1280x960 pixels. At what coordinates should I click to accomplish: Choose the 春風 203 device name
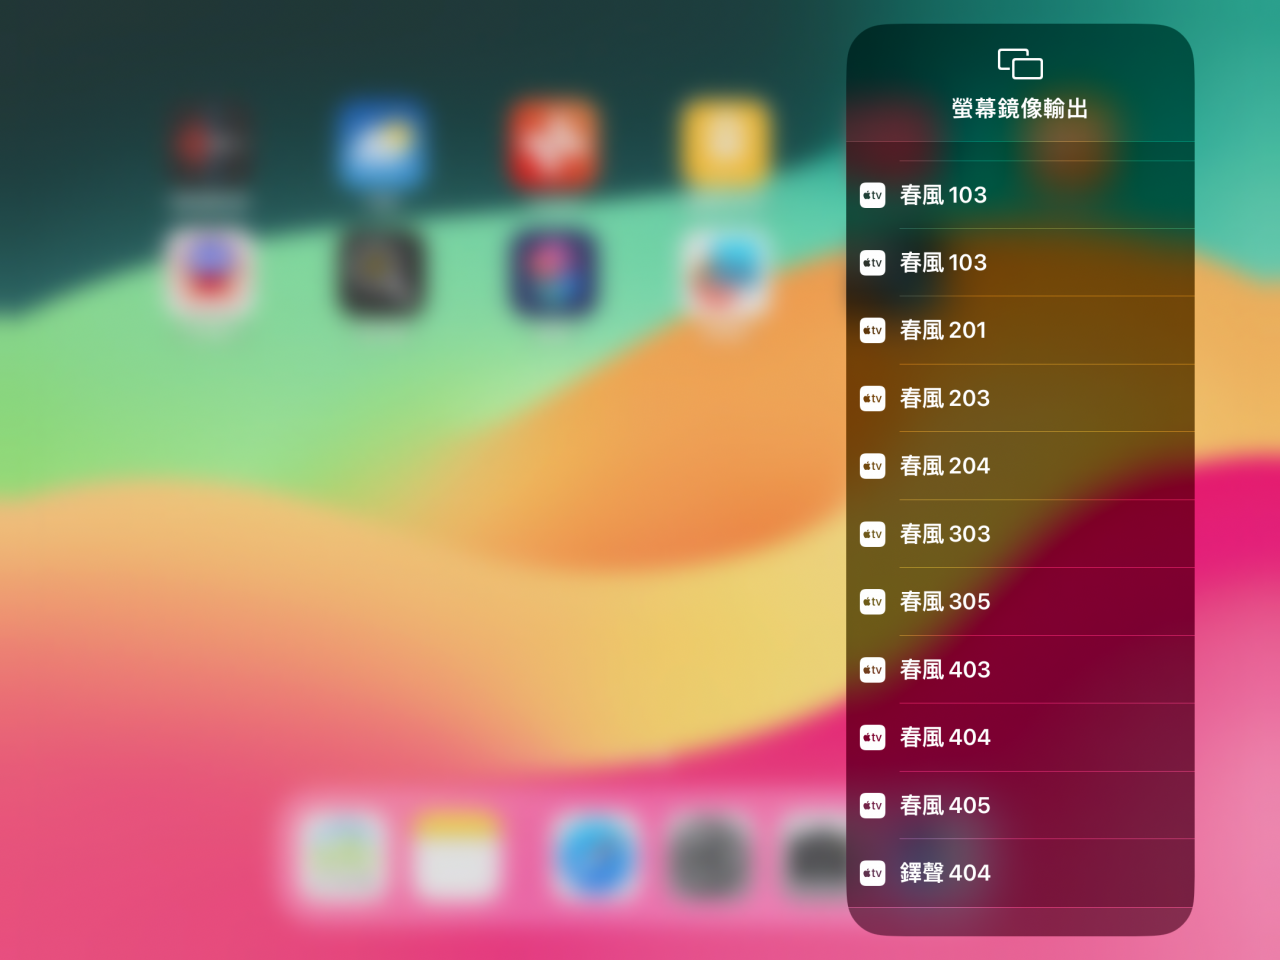tap(945, 398)
